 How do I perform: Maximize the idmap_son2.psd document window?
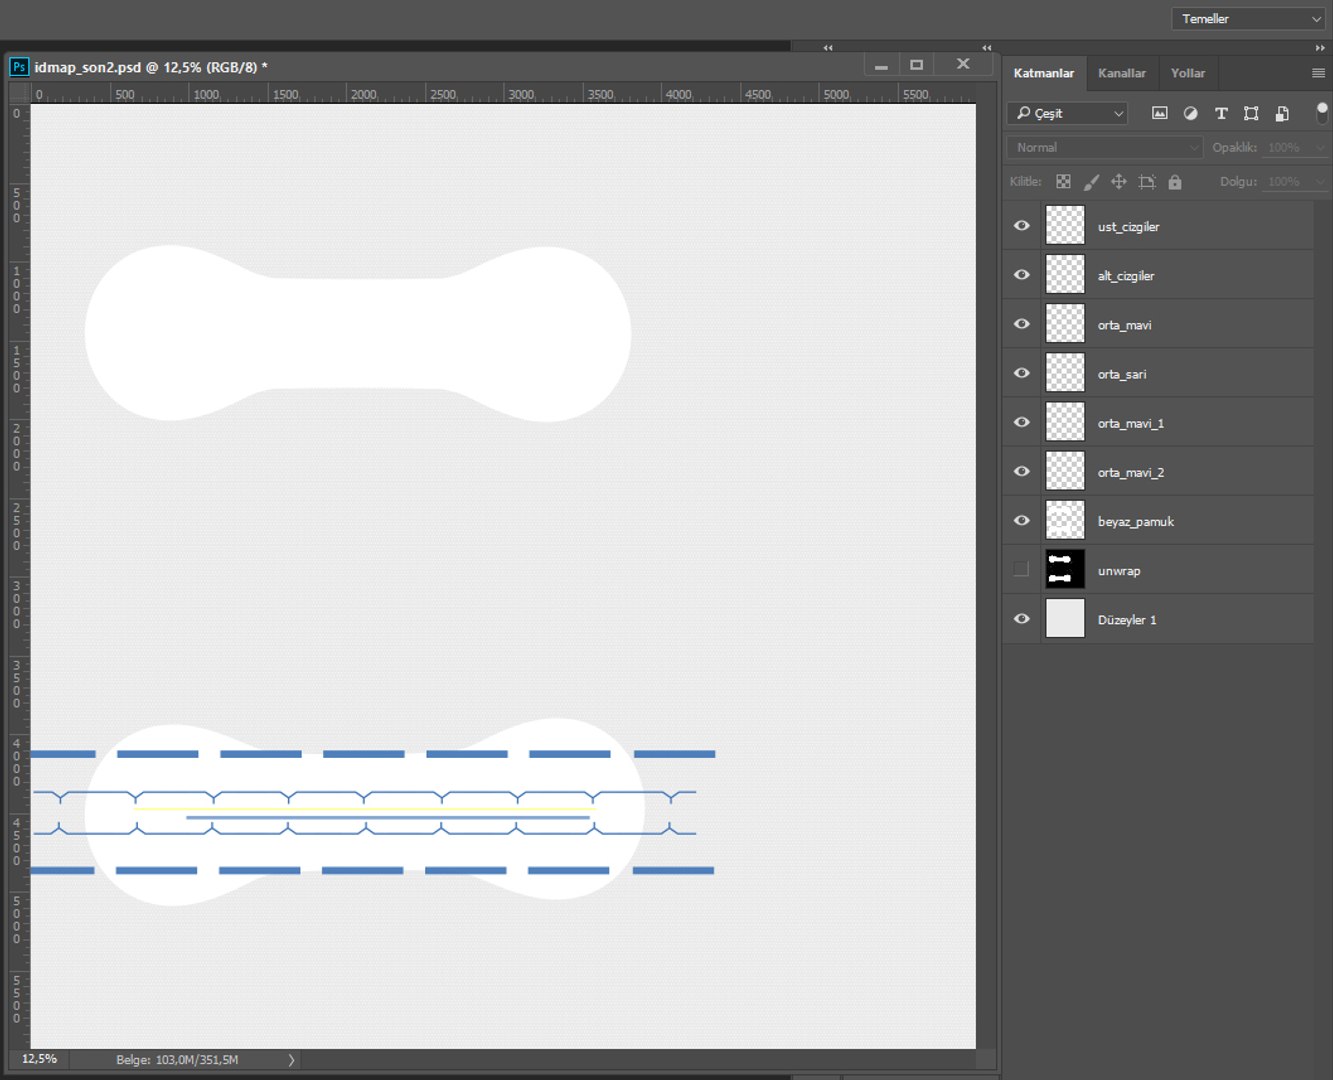point(917,65)
